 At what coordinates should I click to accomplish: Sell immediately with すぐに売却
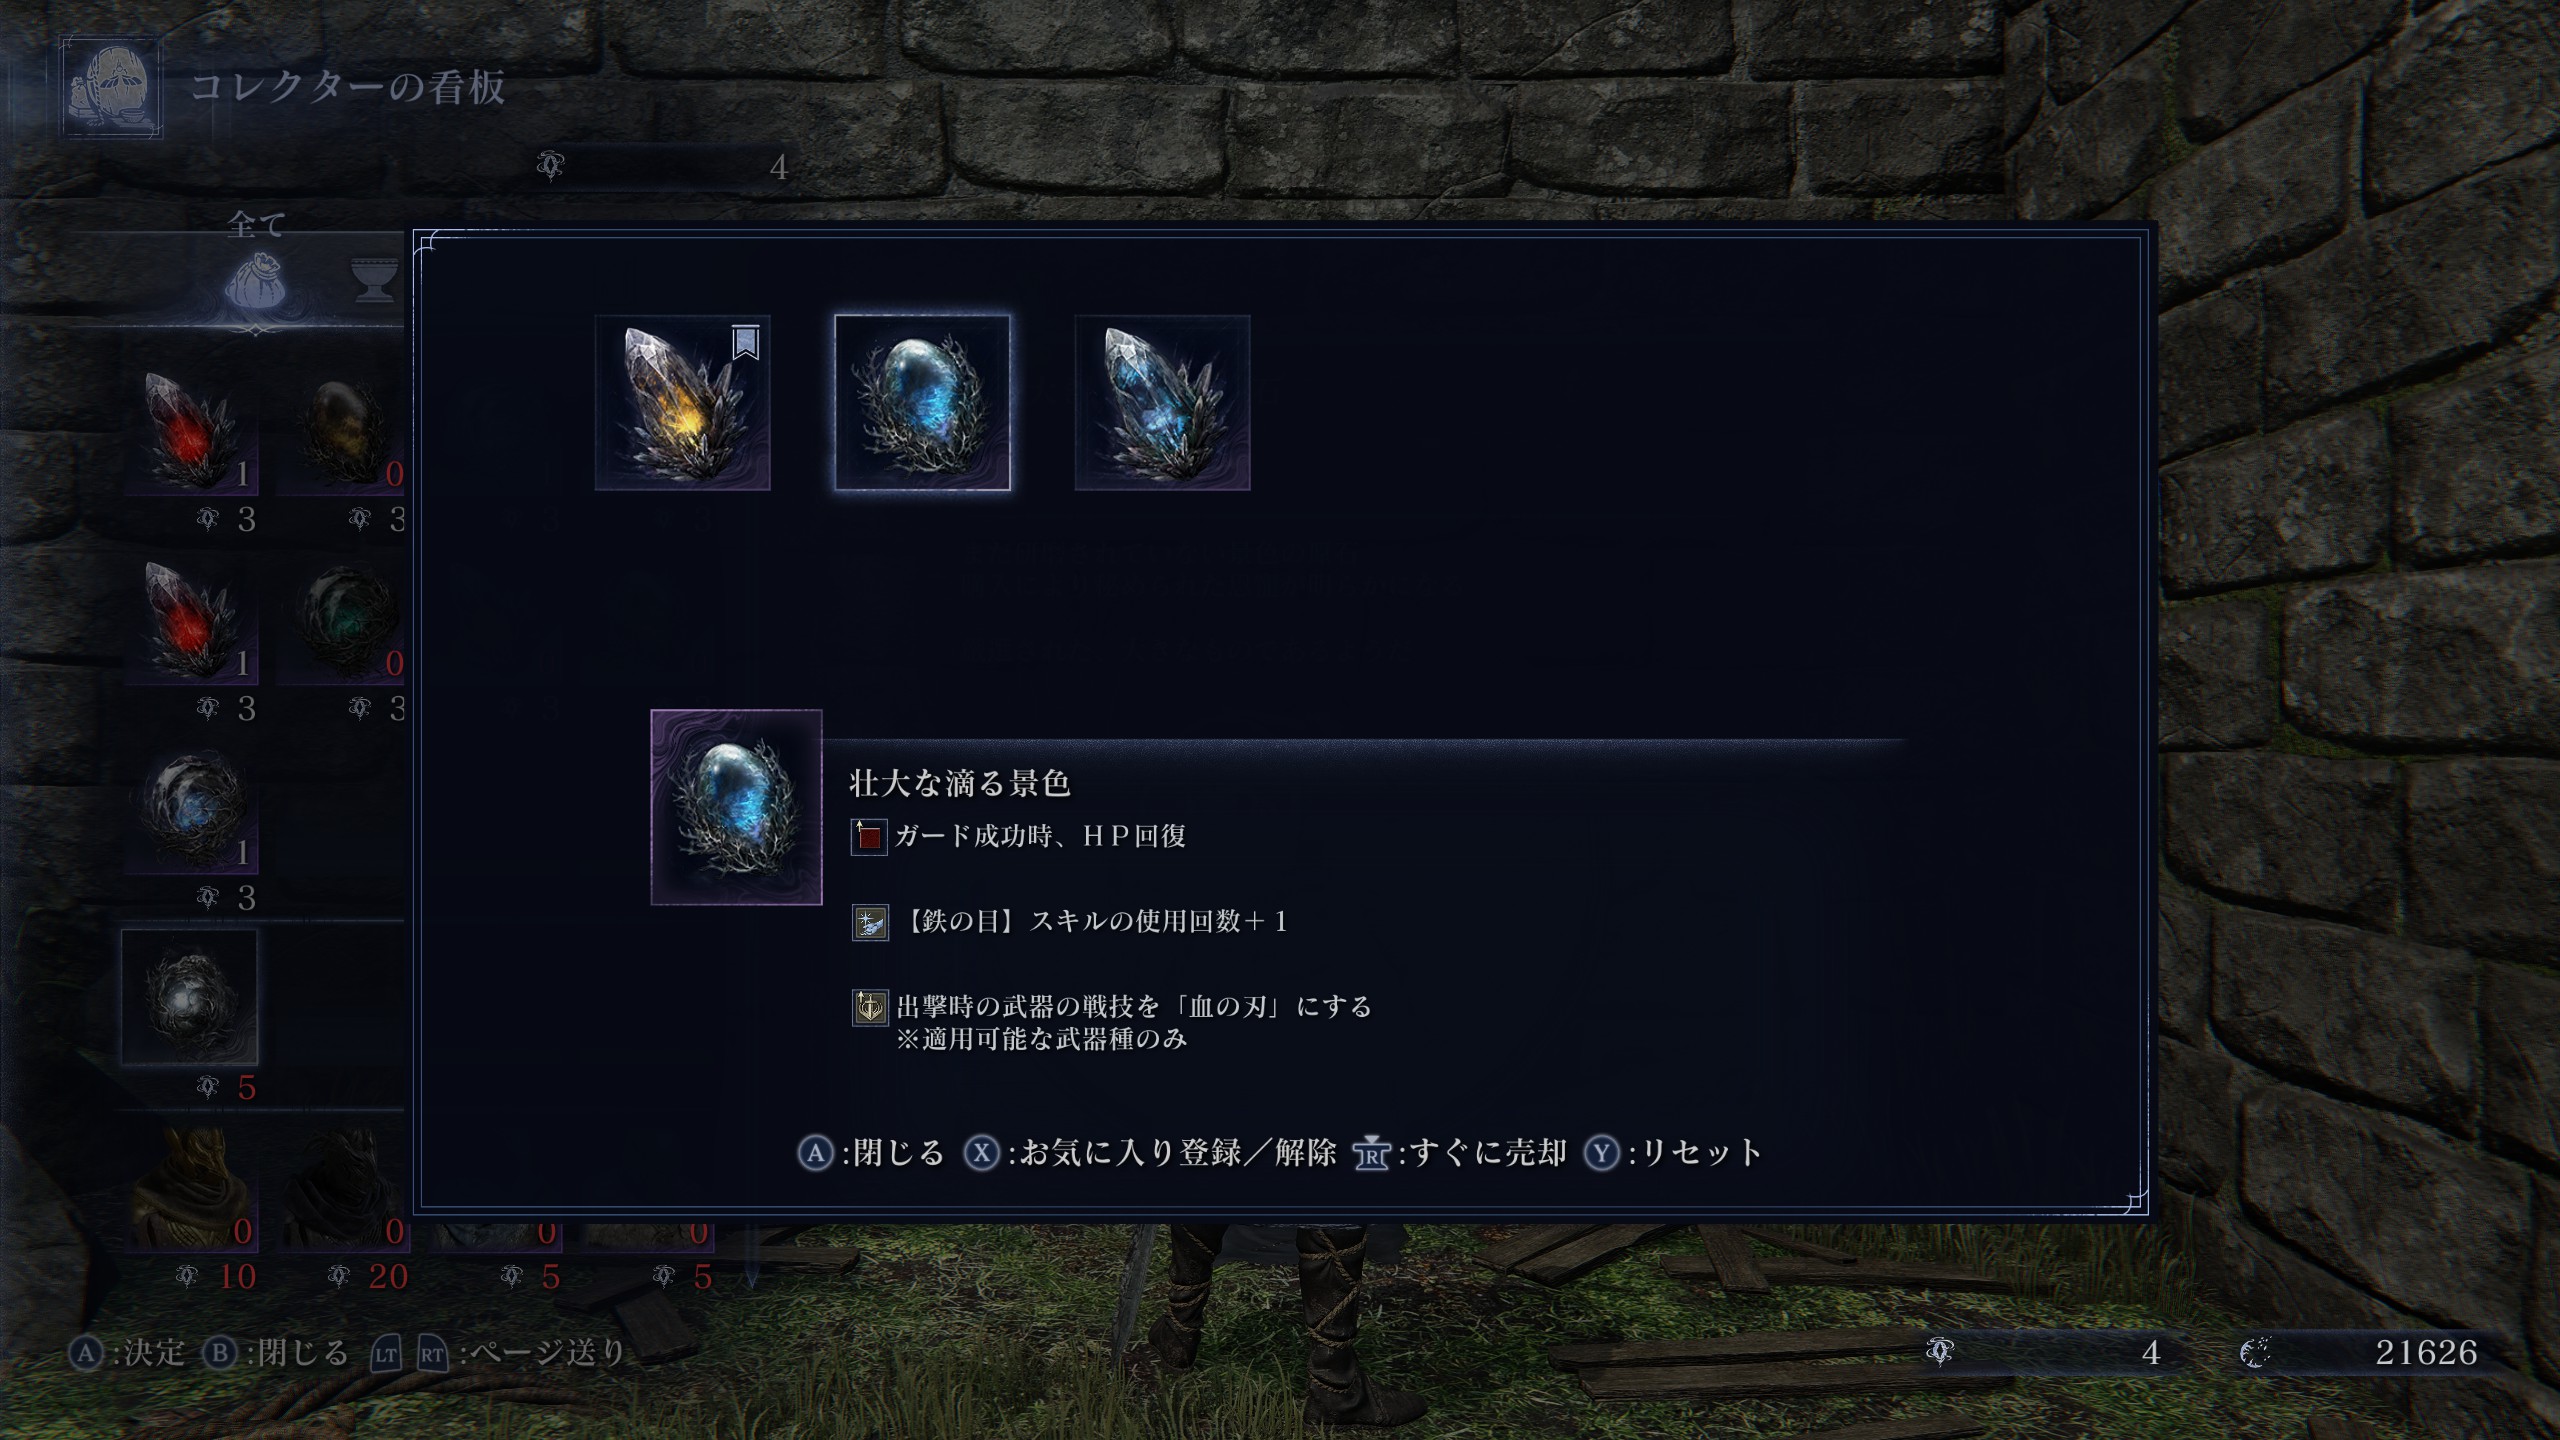click(x=1459, y=1153)
